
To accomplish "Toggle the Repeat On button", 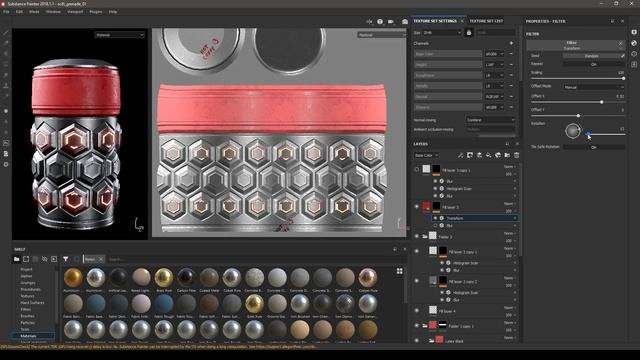I will 594,64.
